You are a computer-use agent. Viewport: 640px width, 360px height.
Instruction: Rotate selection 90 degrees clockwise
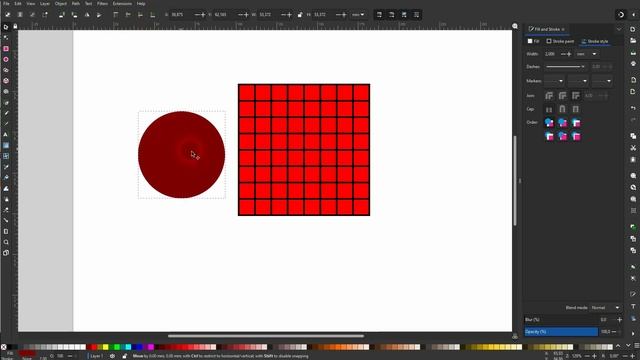[74, 15]
